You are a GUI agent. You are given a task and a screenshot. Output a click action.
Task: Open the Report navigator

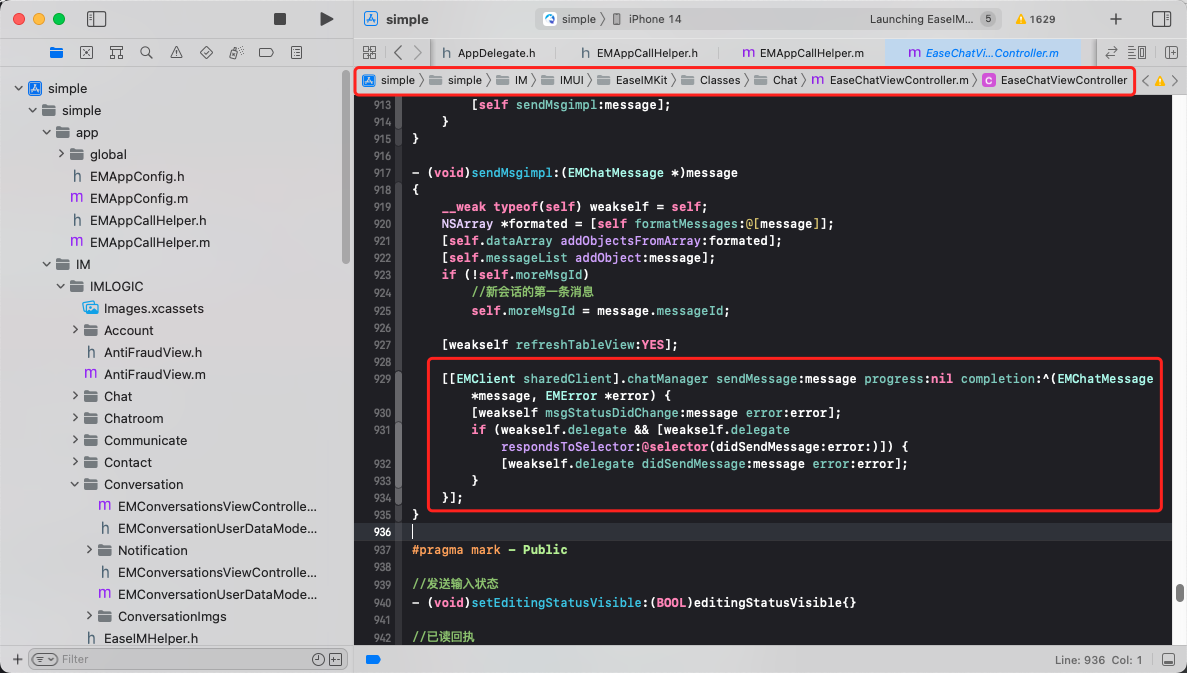click(x=296, y=52)
